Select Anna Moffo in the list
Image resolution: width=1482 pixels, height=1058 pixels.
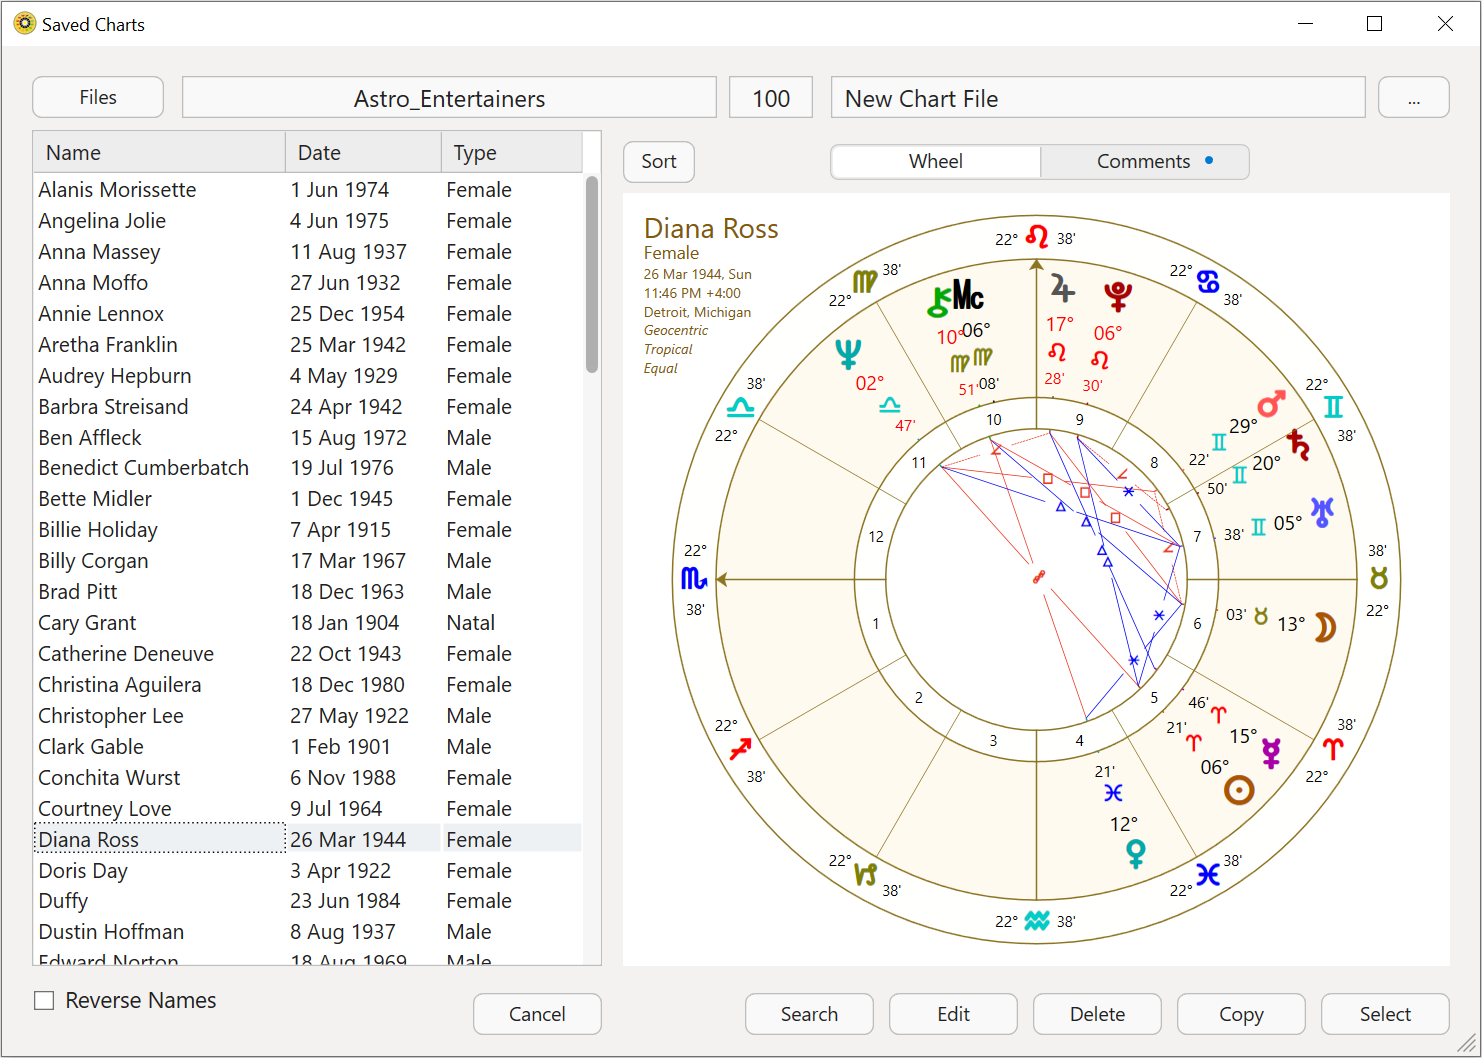308,282
